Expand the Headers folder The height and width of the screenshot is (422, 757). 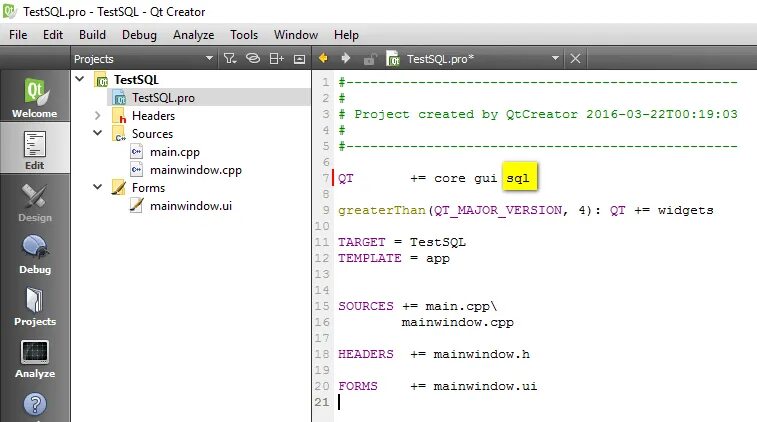(98, 115)
